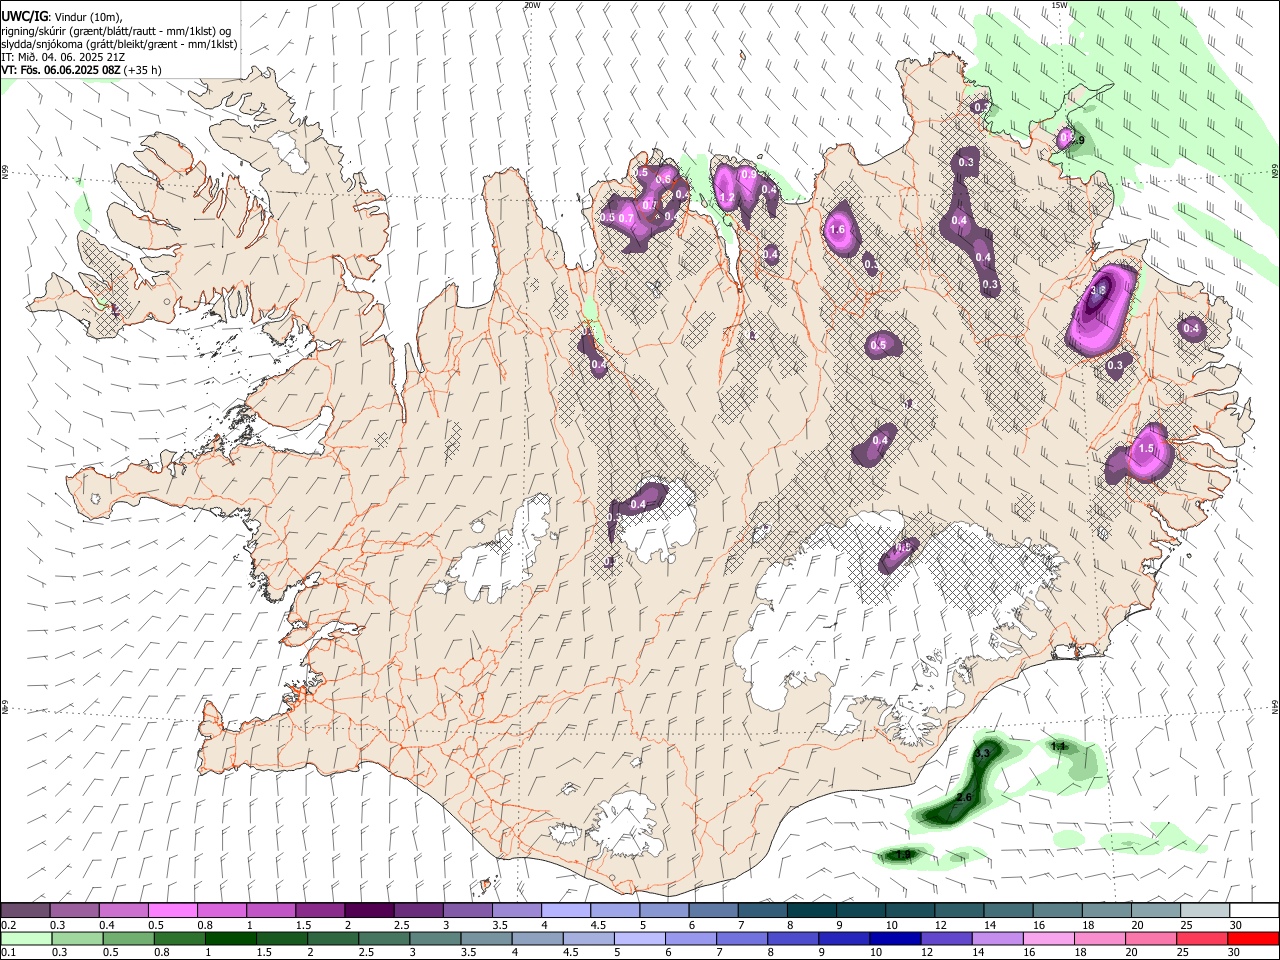The height and width of the screenshot is (960, 1280).
Task: Choose the violet 12 swatch in bottom legend
Action: pos(946,938)
